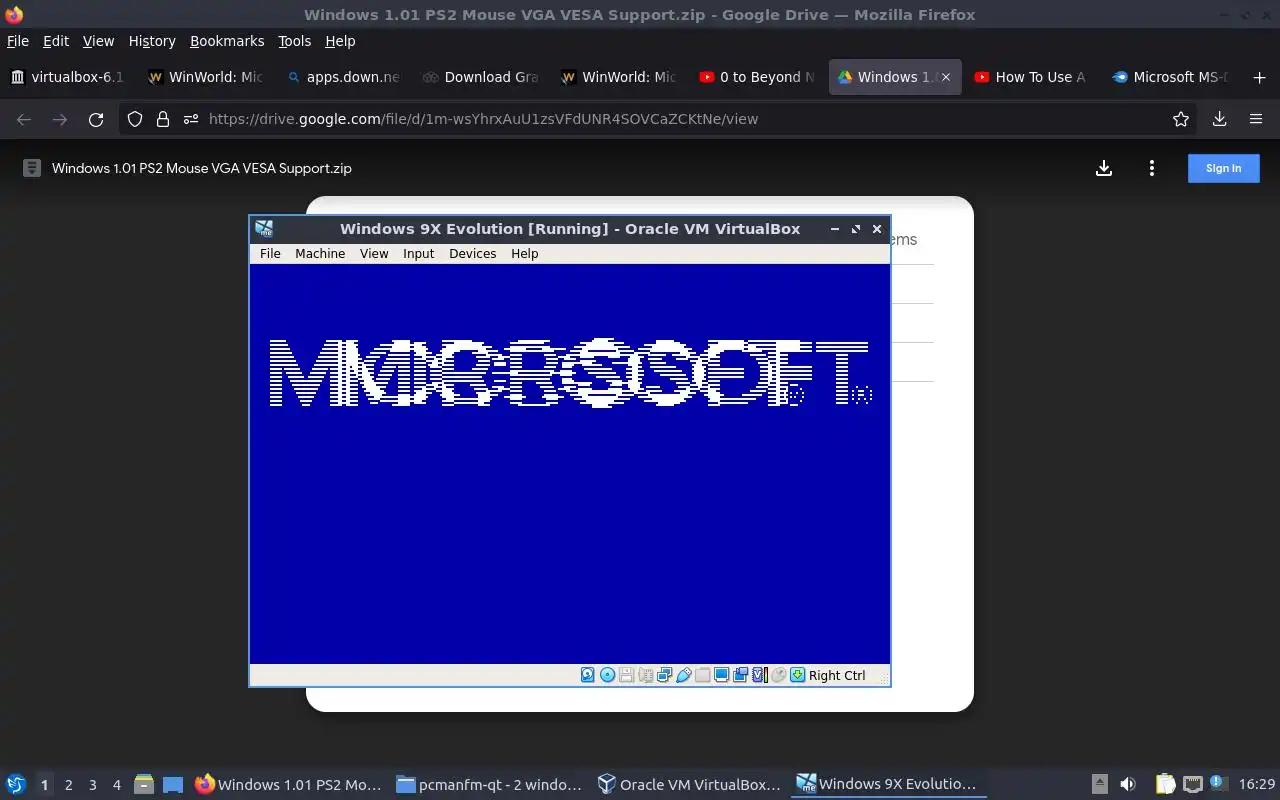This screenshot has height=800, width=1280.
Task: Switch to workspace 2
Action: click(68, 785)
